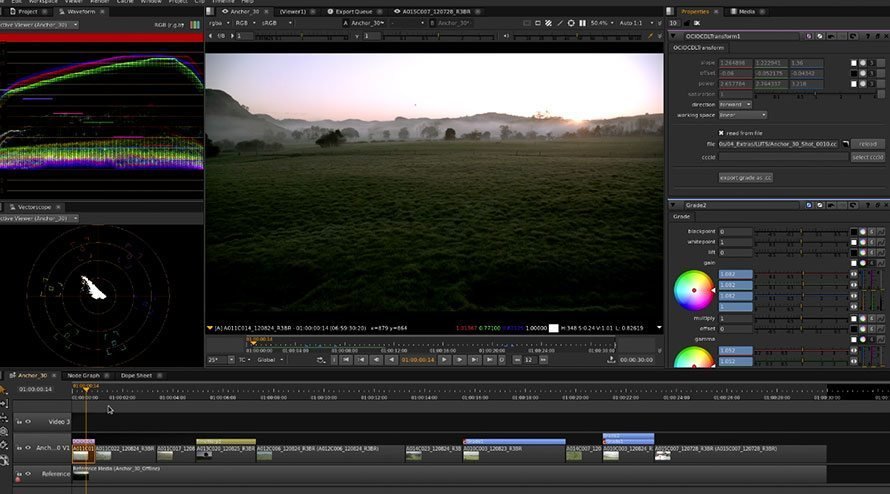This screenshot has height=494, width=890.
Task: Toggle the second gain channel eye in Grade2
Action: click(x=854, y=285)
